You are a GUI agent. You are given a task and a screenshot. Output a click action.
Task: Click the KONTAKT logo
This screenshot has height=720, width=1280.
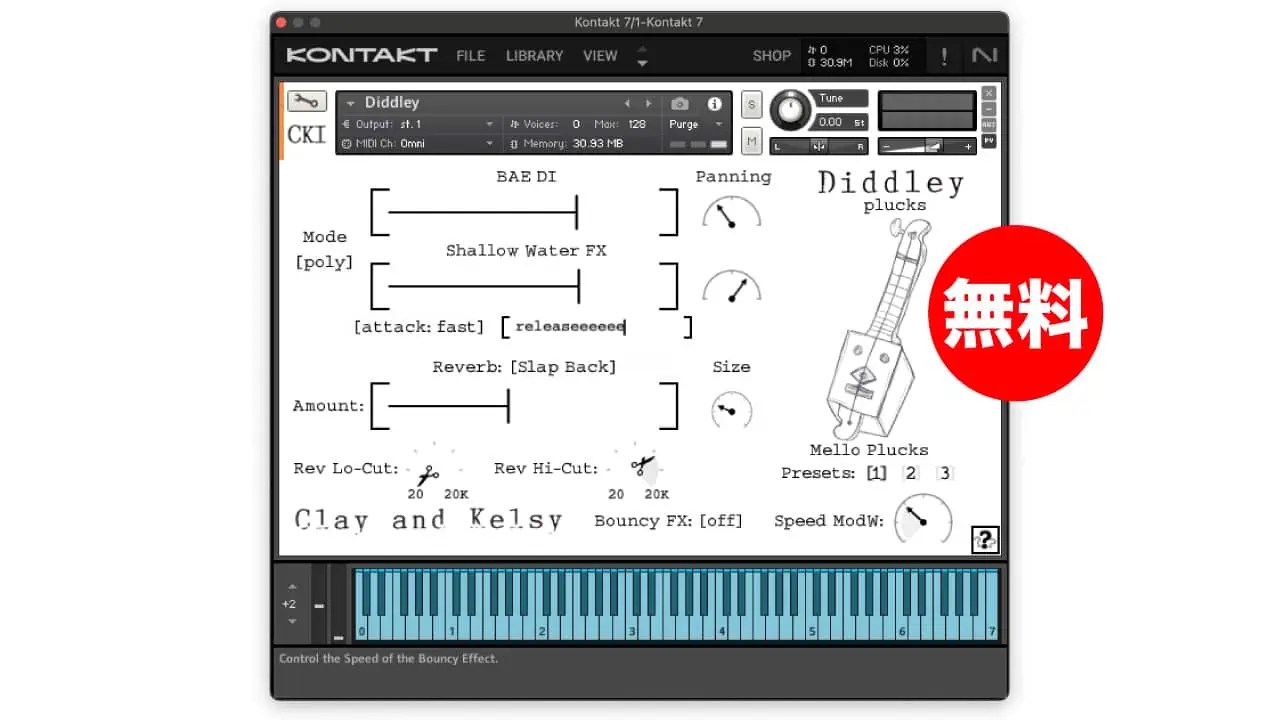pos(361,55)
